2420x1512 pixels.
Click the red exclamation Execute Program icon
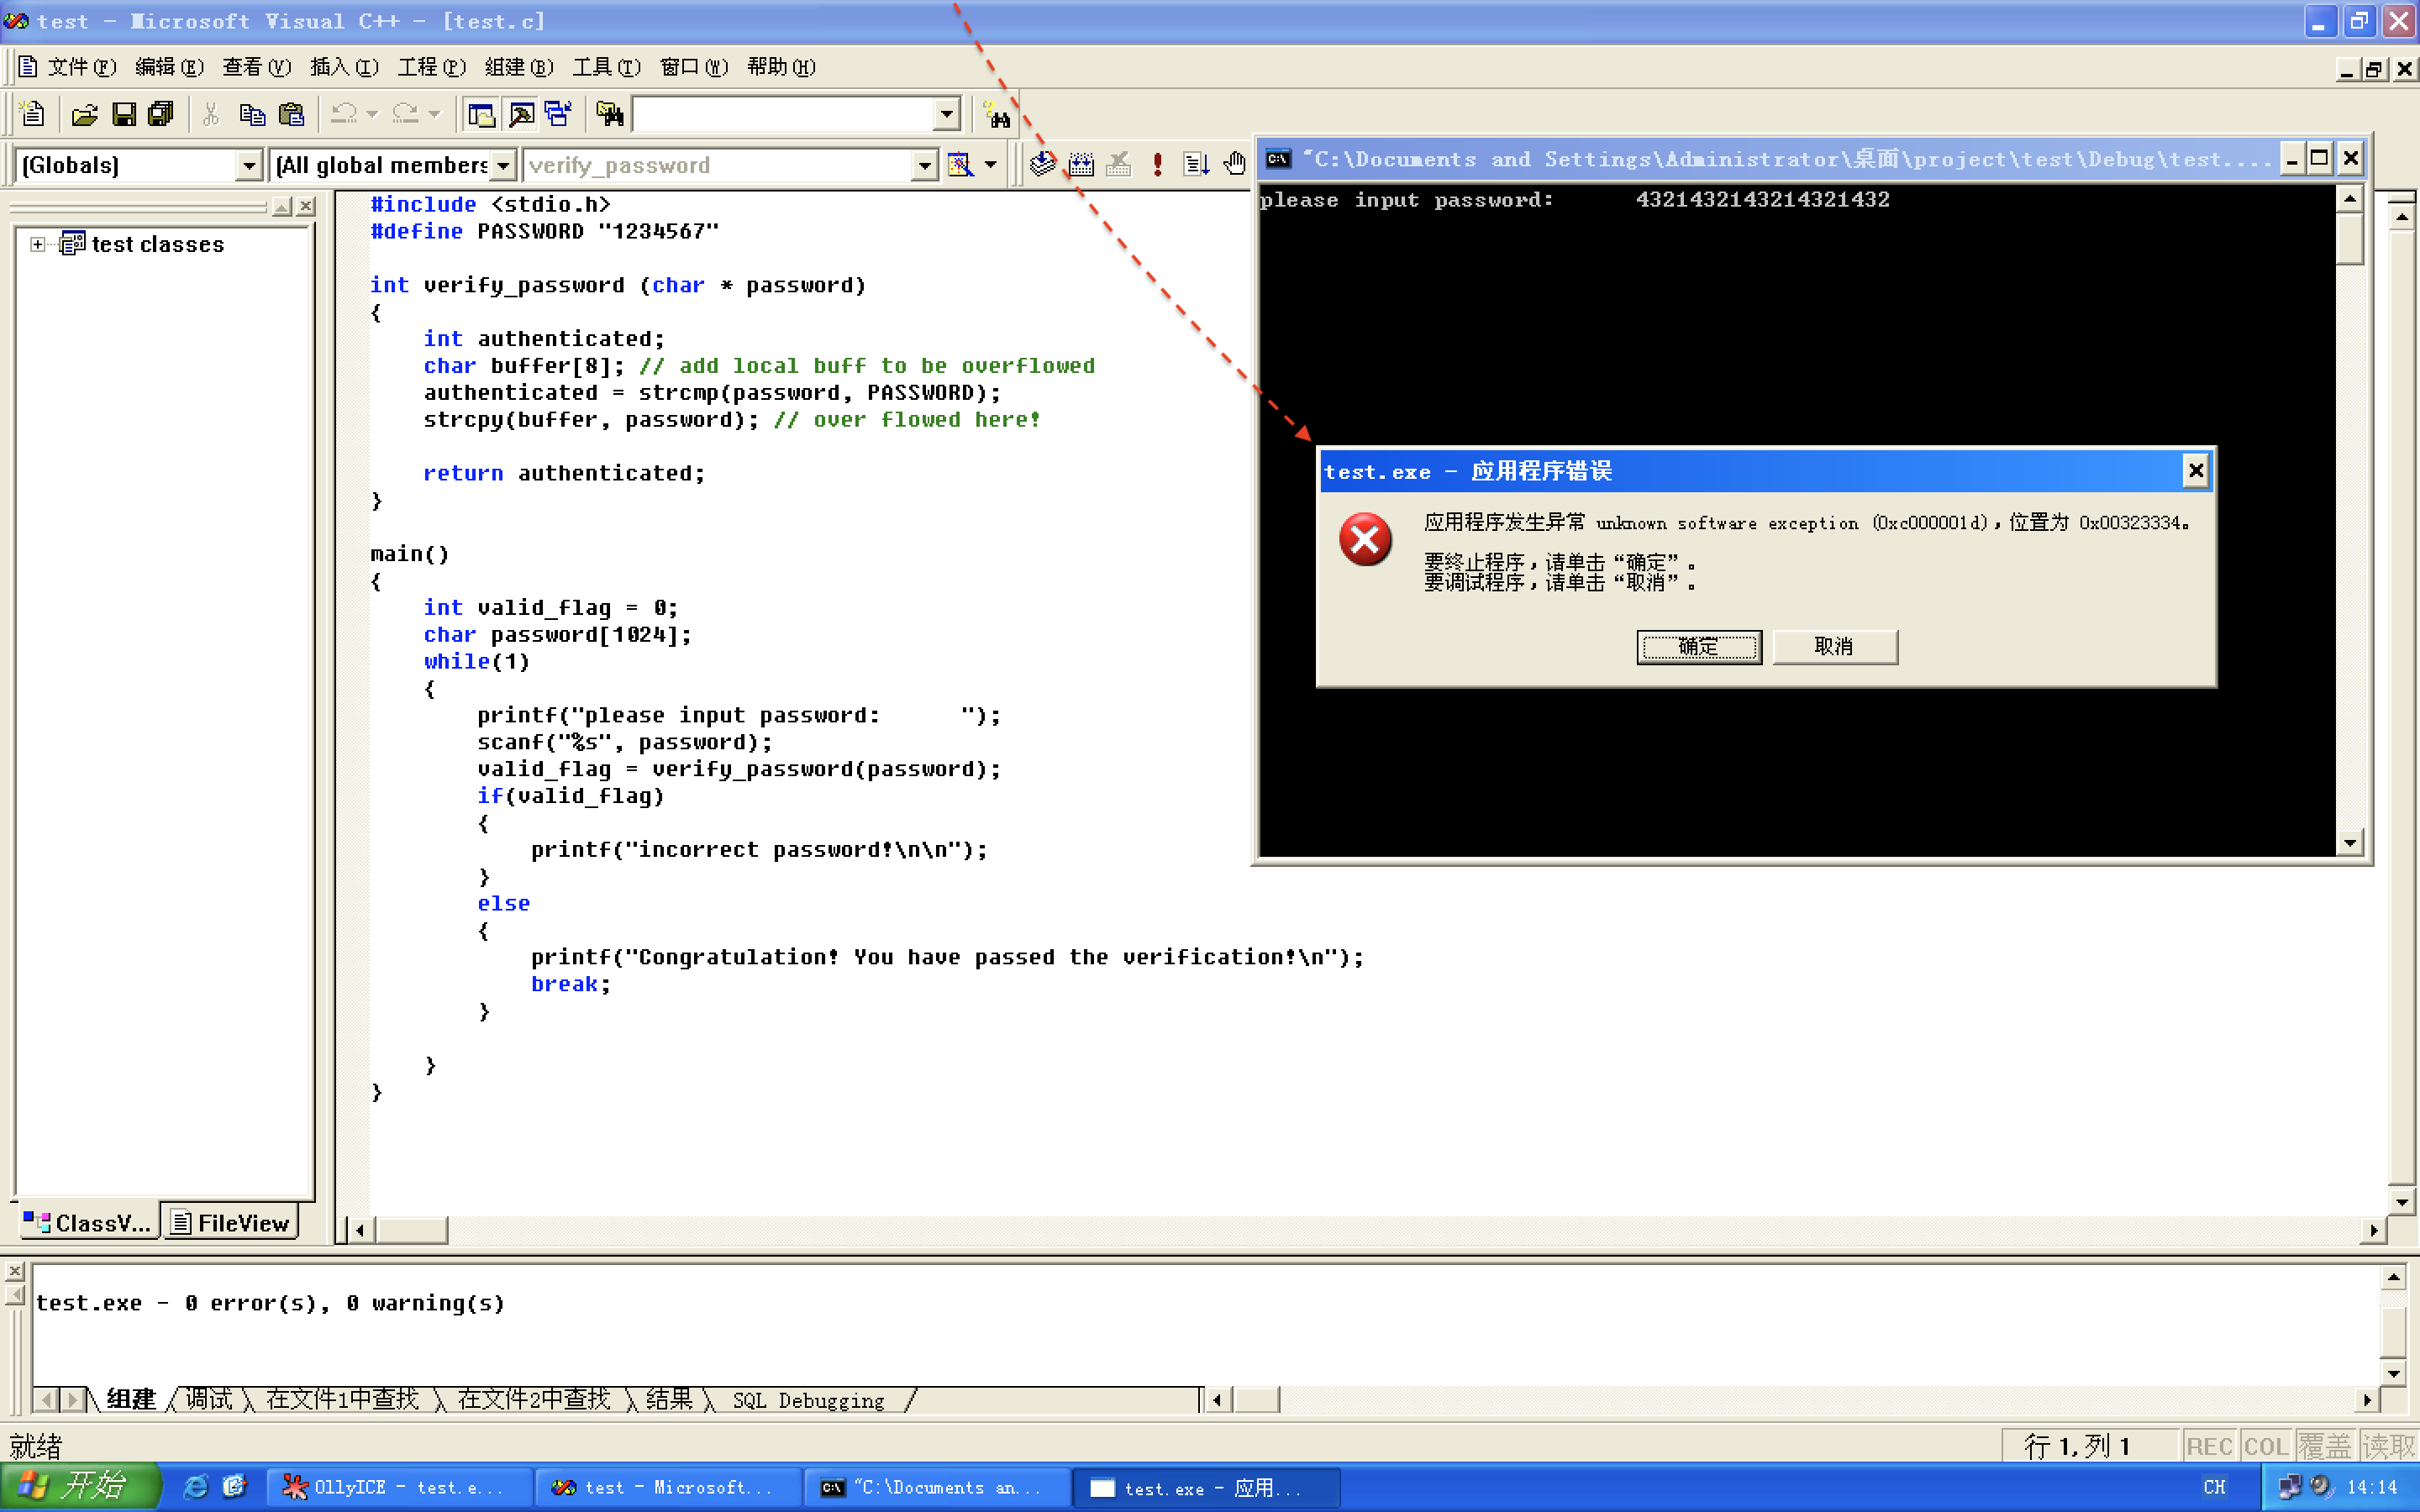(x=1158, y=164)
